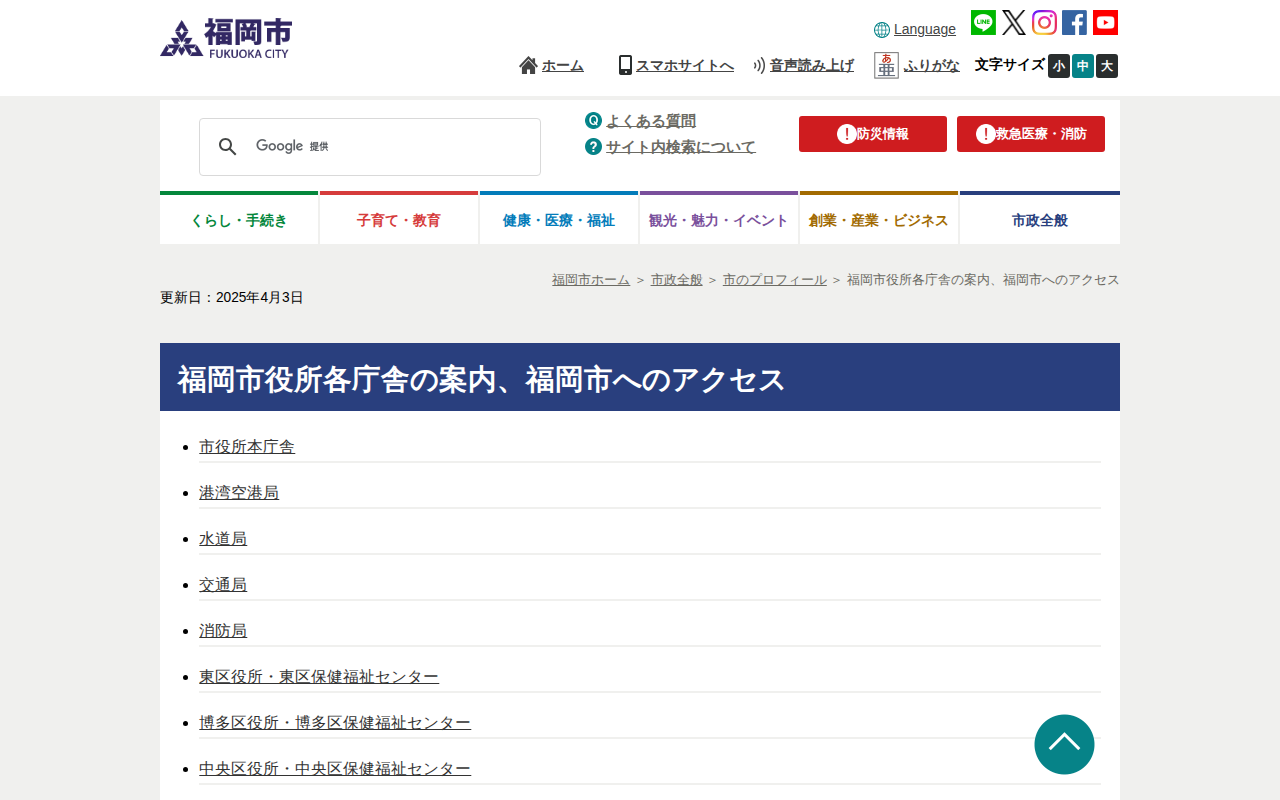Select the 観光・魅力・イベント tab
This screenshot has width=1280, height=800.
click(719, 220)
